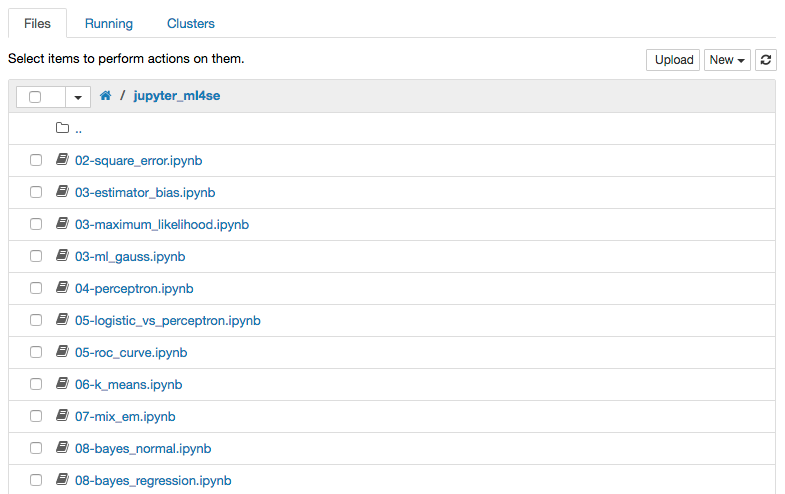The width and height of the screenshot is (785, 494).
Task: Click the parent directory folder icon
Action: pos(62,128)
